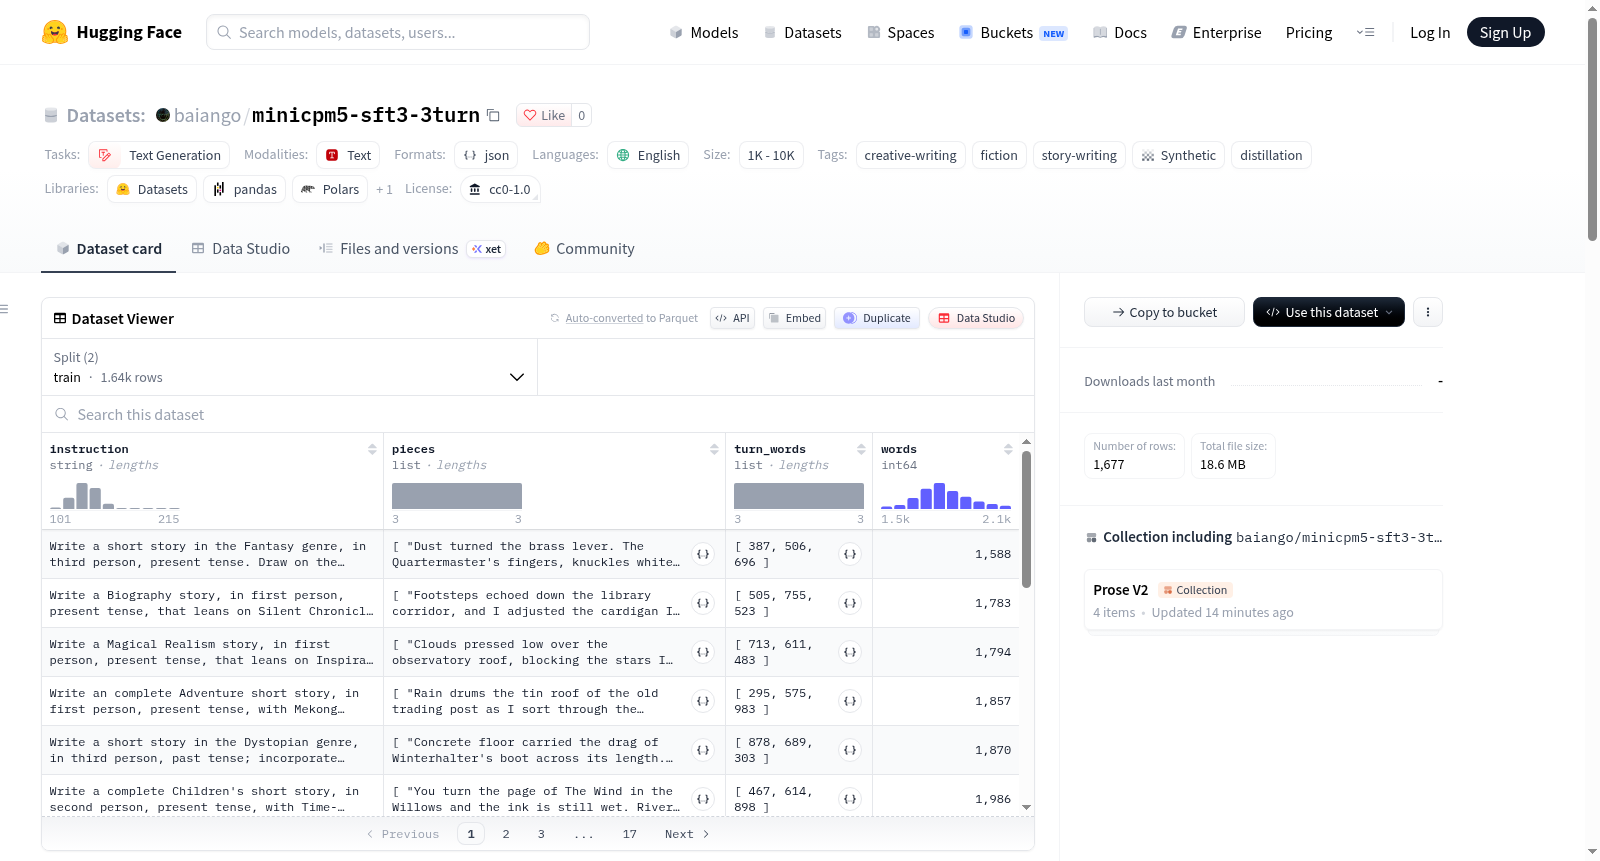Open more options kebab menu beside Use this dataset

1428,312
